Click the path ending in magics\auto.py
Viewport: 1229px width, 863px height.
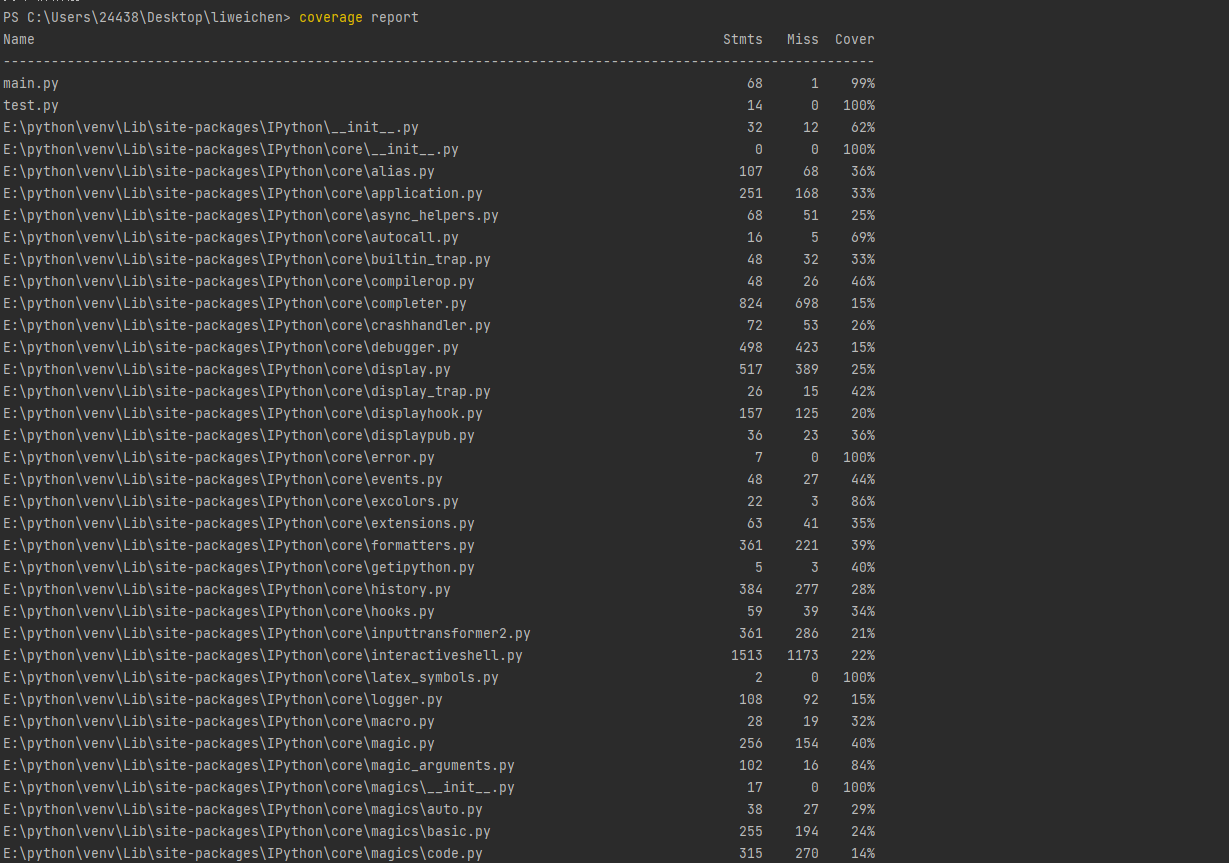(243, 810)
